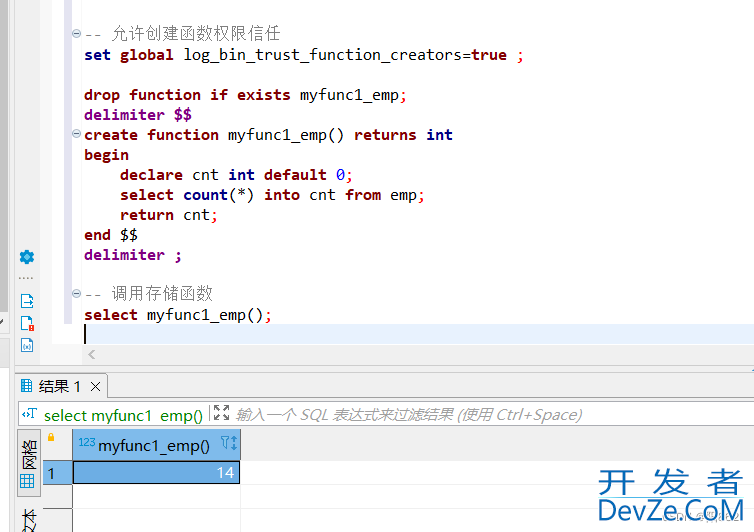Click the line 'drop function if exists myfunc1_emp'
Screen dimensions: 754x532
tap(245, 95)
